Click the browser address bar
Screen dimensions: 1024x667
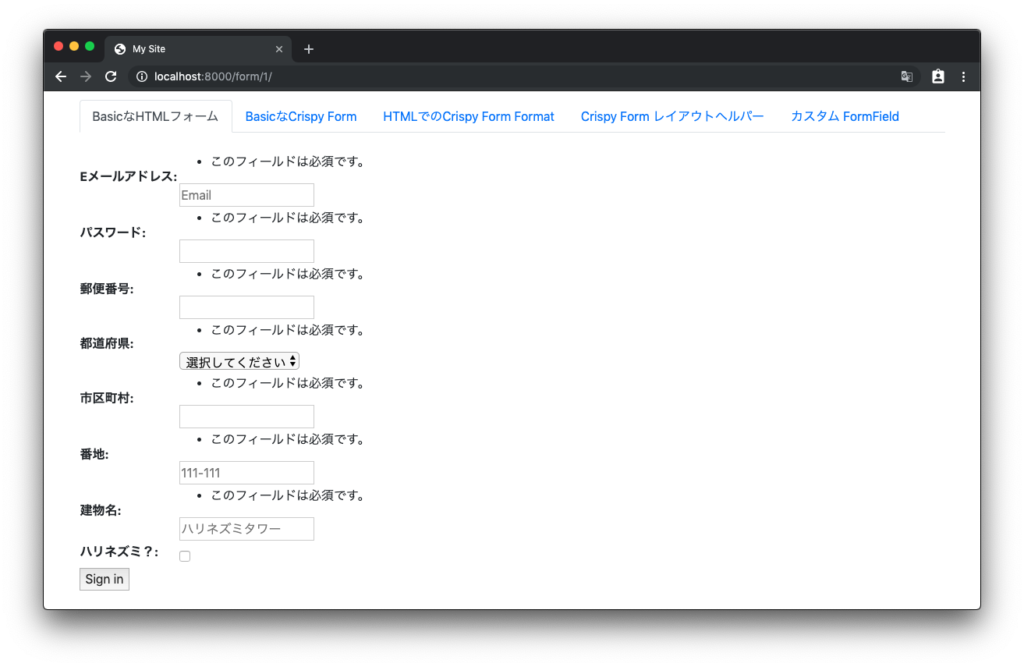pos(400,76)
